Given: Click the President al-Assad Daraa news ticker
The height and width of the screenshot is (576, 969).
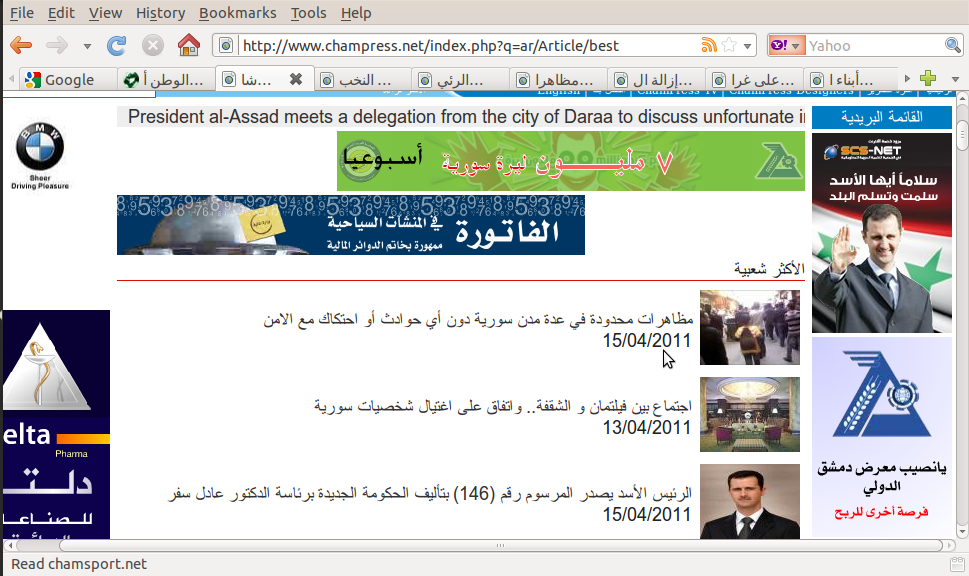Looking at the screenshot, I should point(461,117).
